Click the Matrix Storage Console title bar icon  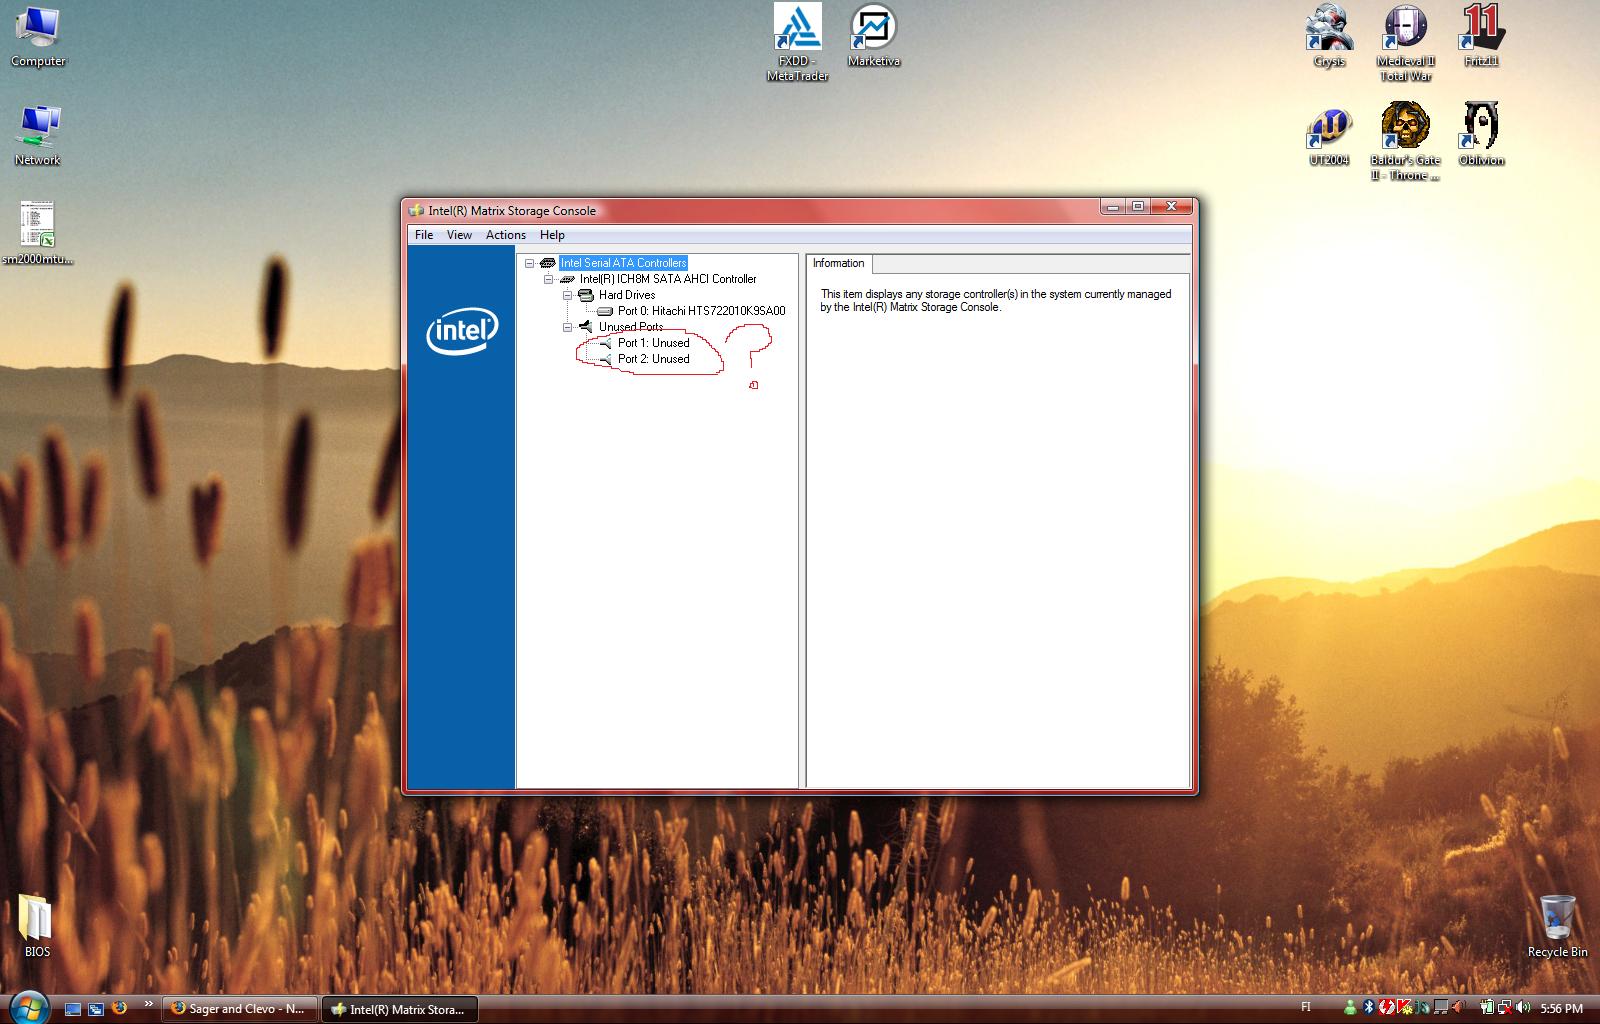tap(417, 211)
